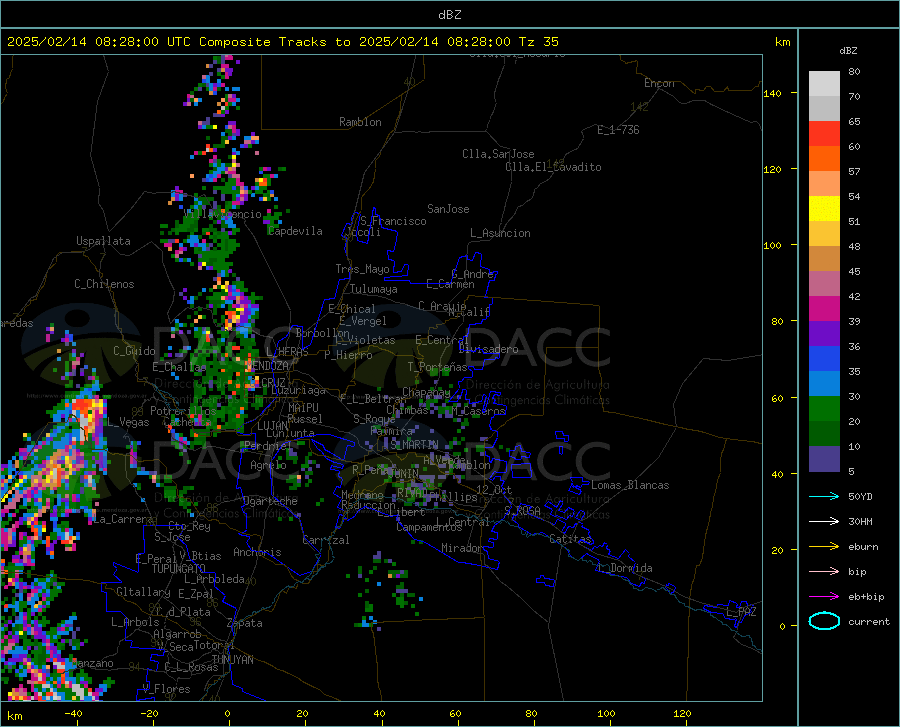Click the 'E_Carmen' map label
Screen dimensions: 900x727
click(x=450, y=284)
